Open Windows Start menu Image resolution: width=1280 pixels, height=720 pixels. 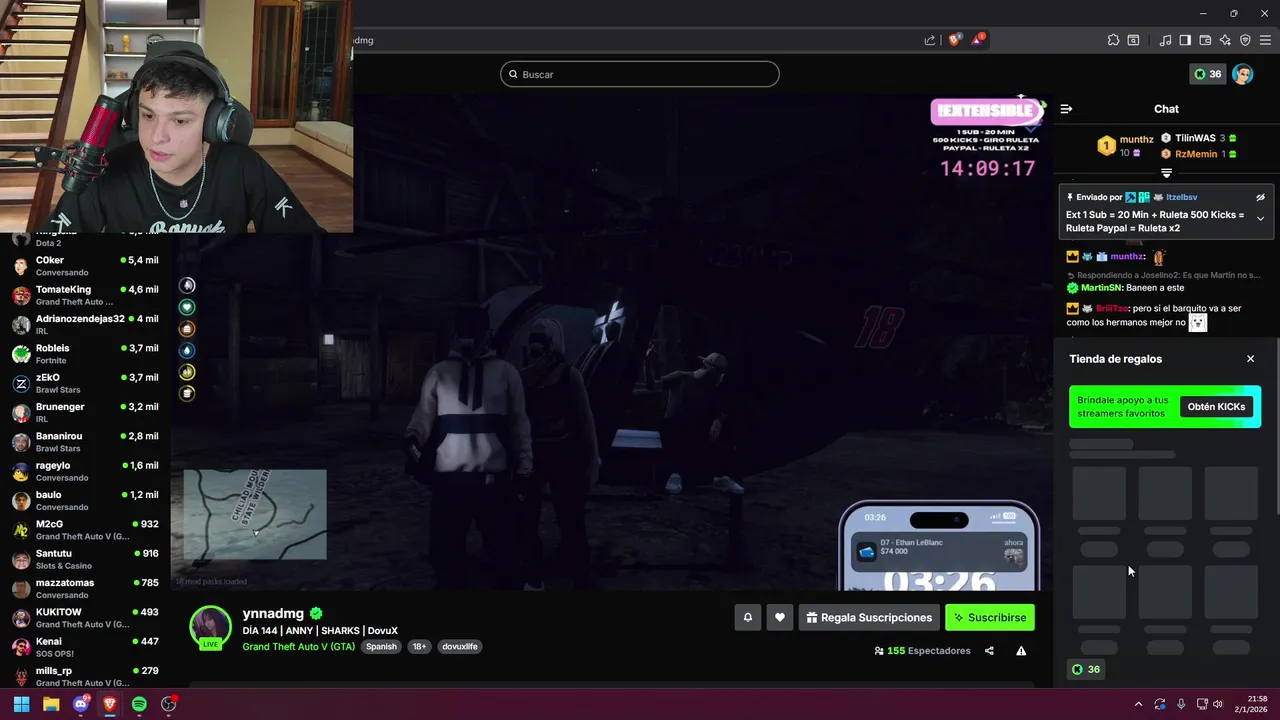(21, 704)
